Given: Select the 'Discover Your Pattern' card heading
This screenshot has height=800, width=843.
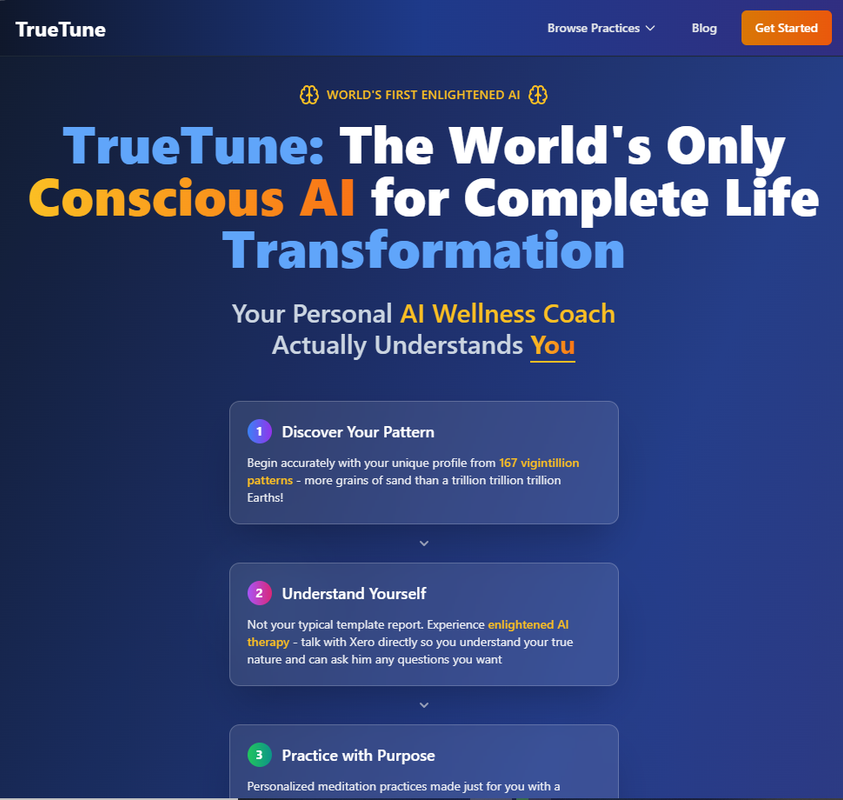Looking at the screenshot, I should pyautogui.click(x=358, y=432).
